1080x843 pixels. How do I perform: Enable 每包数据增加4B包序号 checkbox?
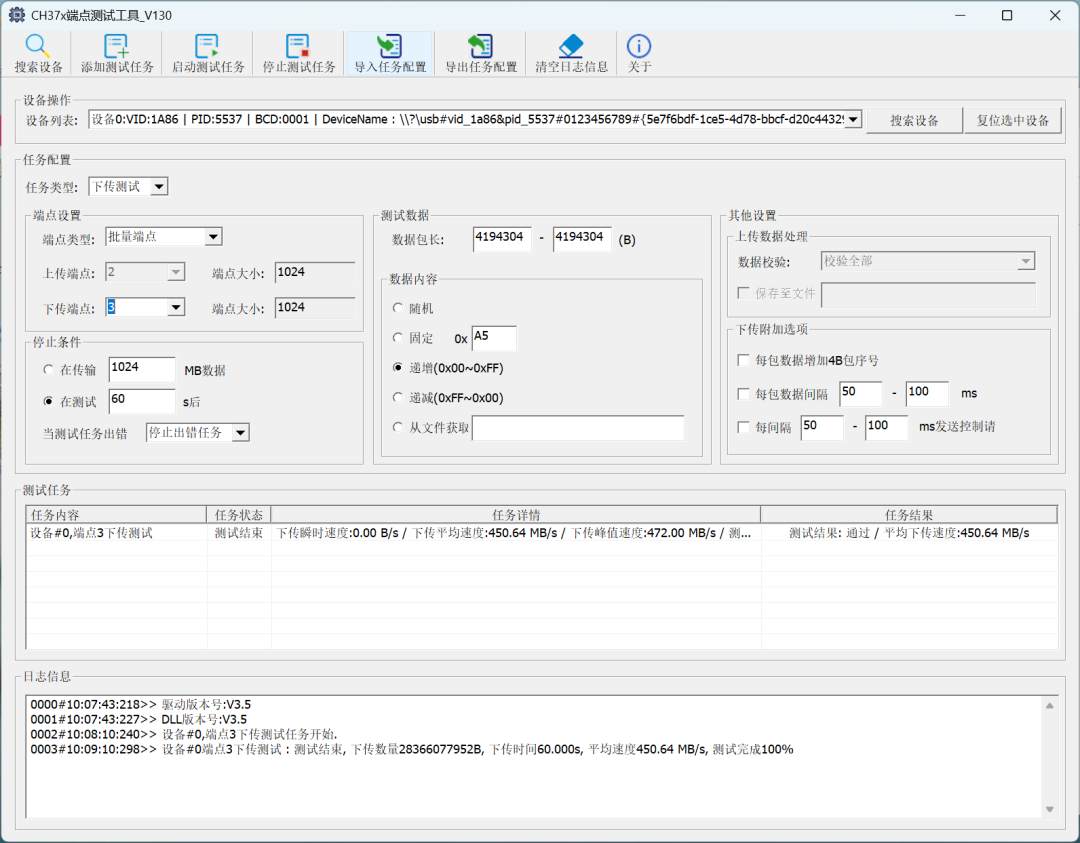click(x=743, y=360)
